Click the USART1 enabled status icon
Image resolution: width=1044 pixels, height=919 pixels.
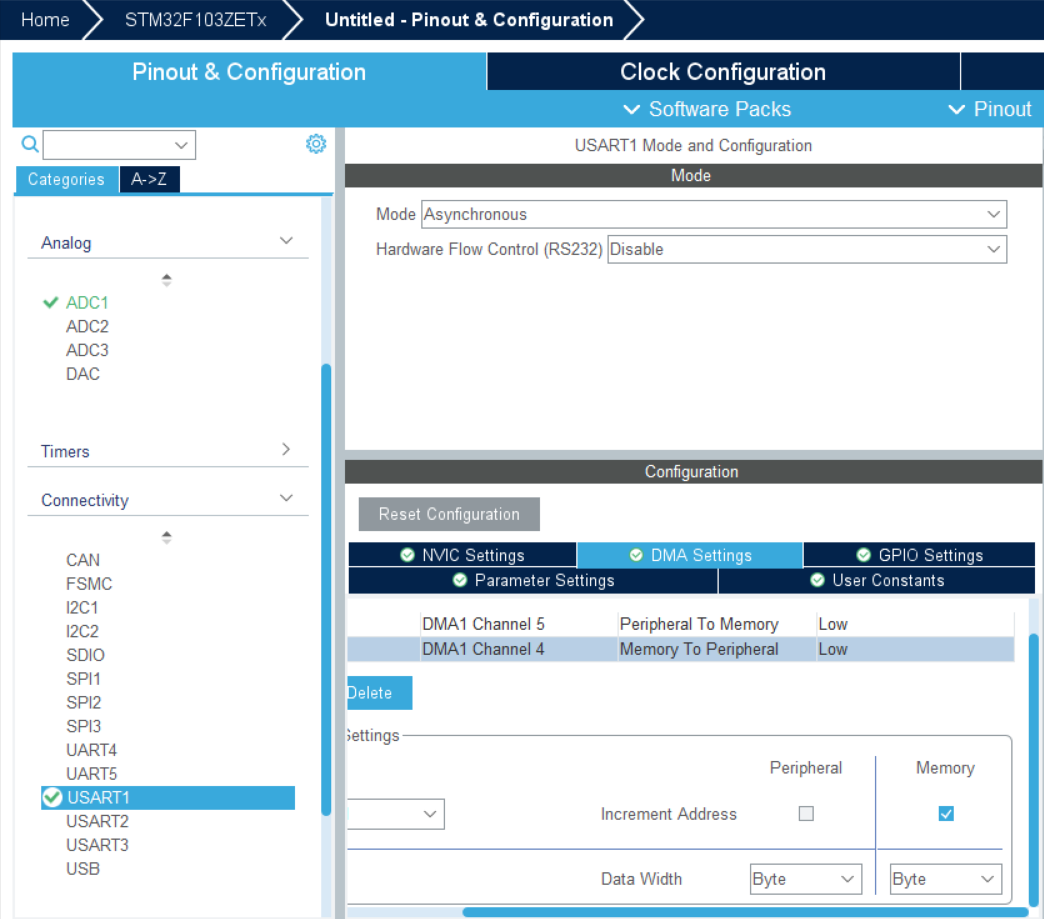[x=52, y=797]
